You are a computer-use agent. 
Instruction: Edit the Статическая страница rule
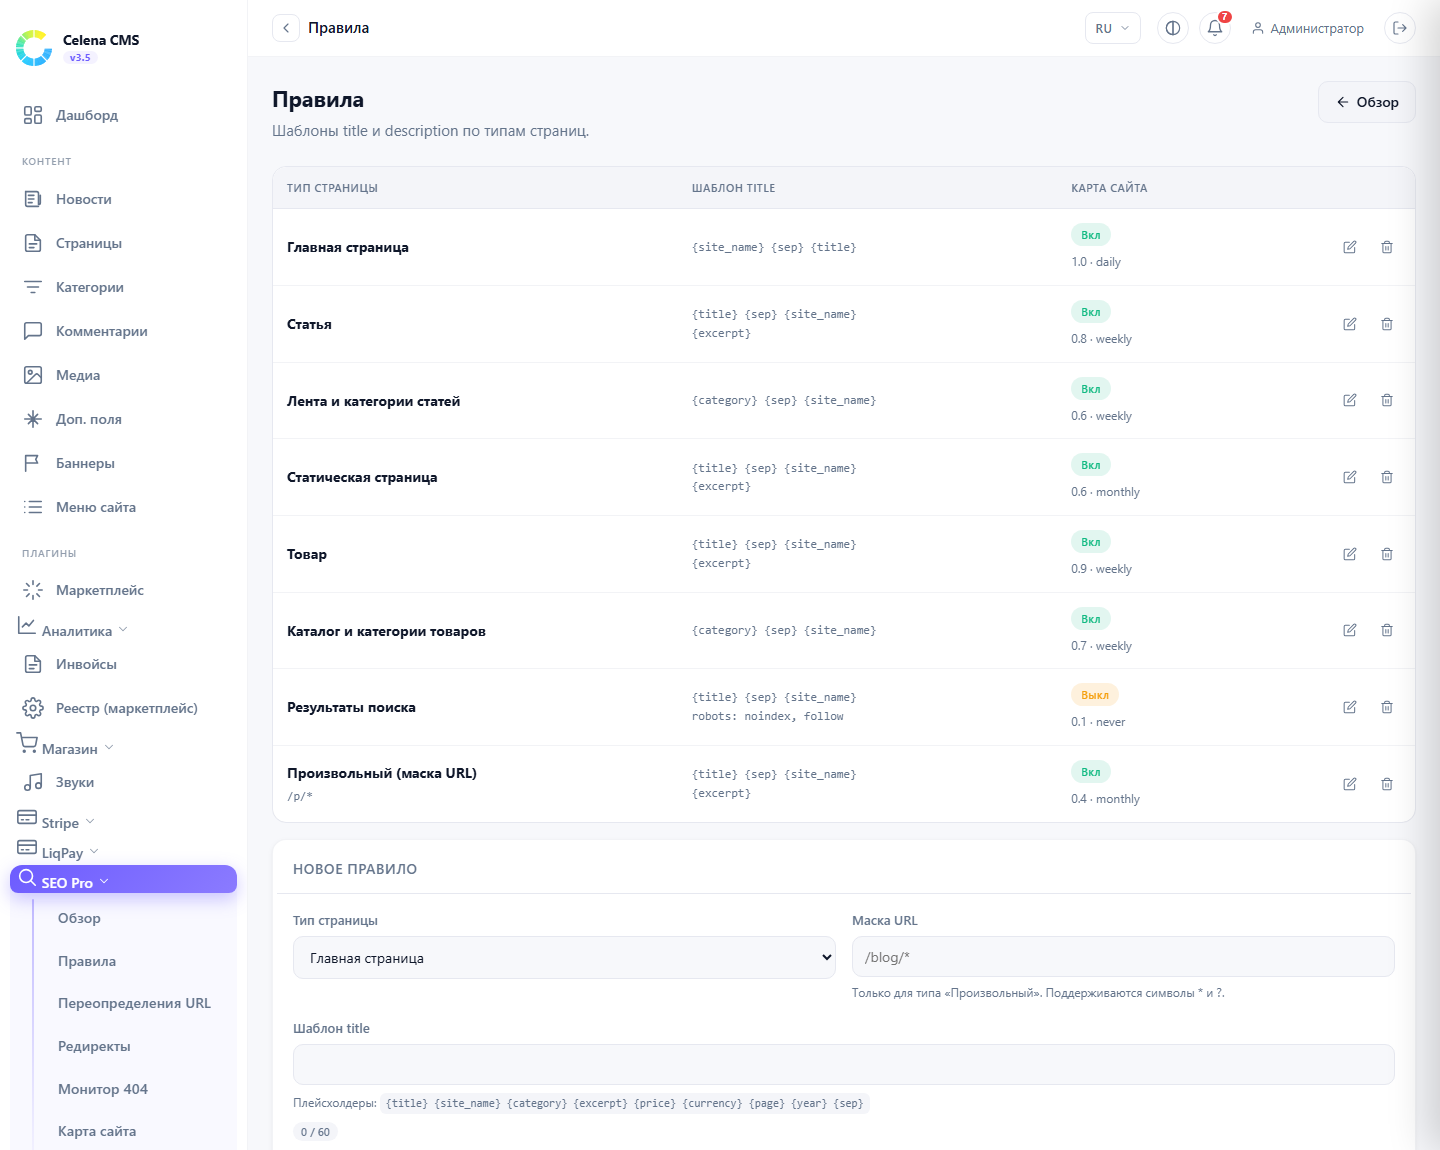[x=1350, y=477]
